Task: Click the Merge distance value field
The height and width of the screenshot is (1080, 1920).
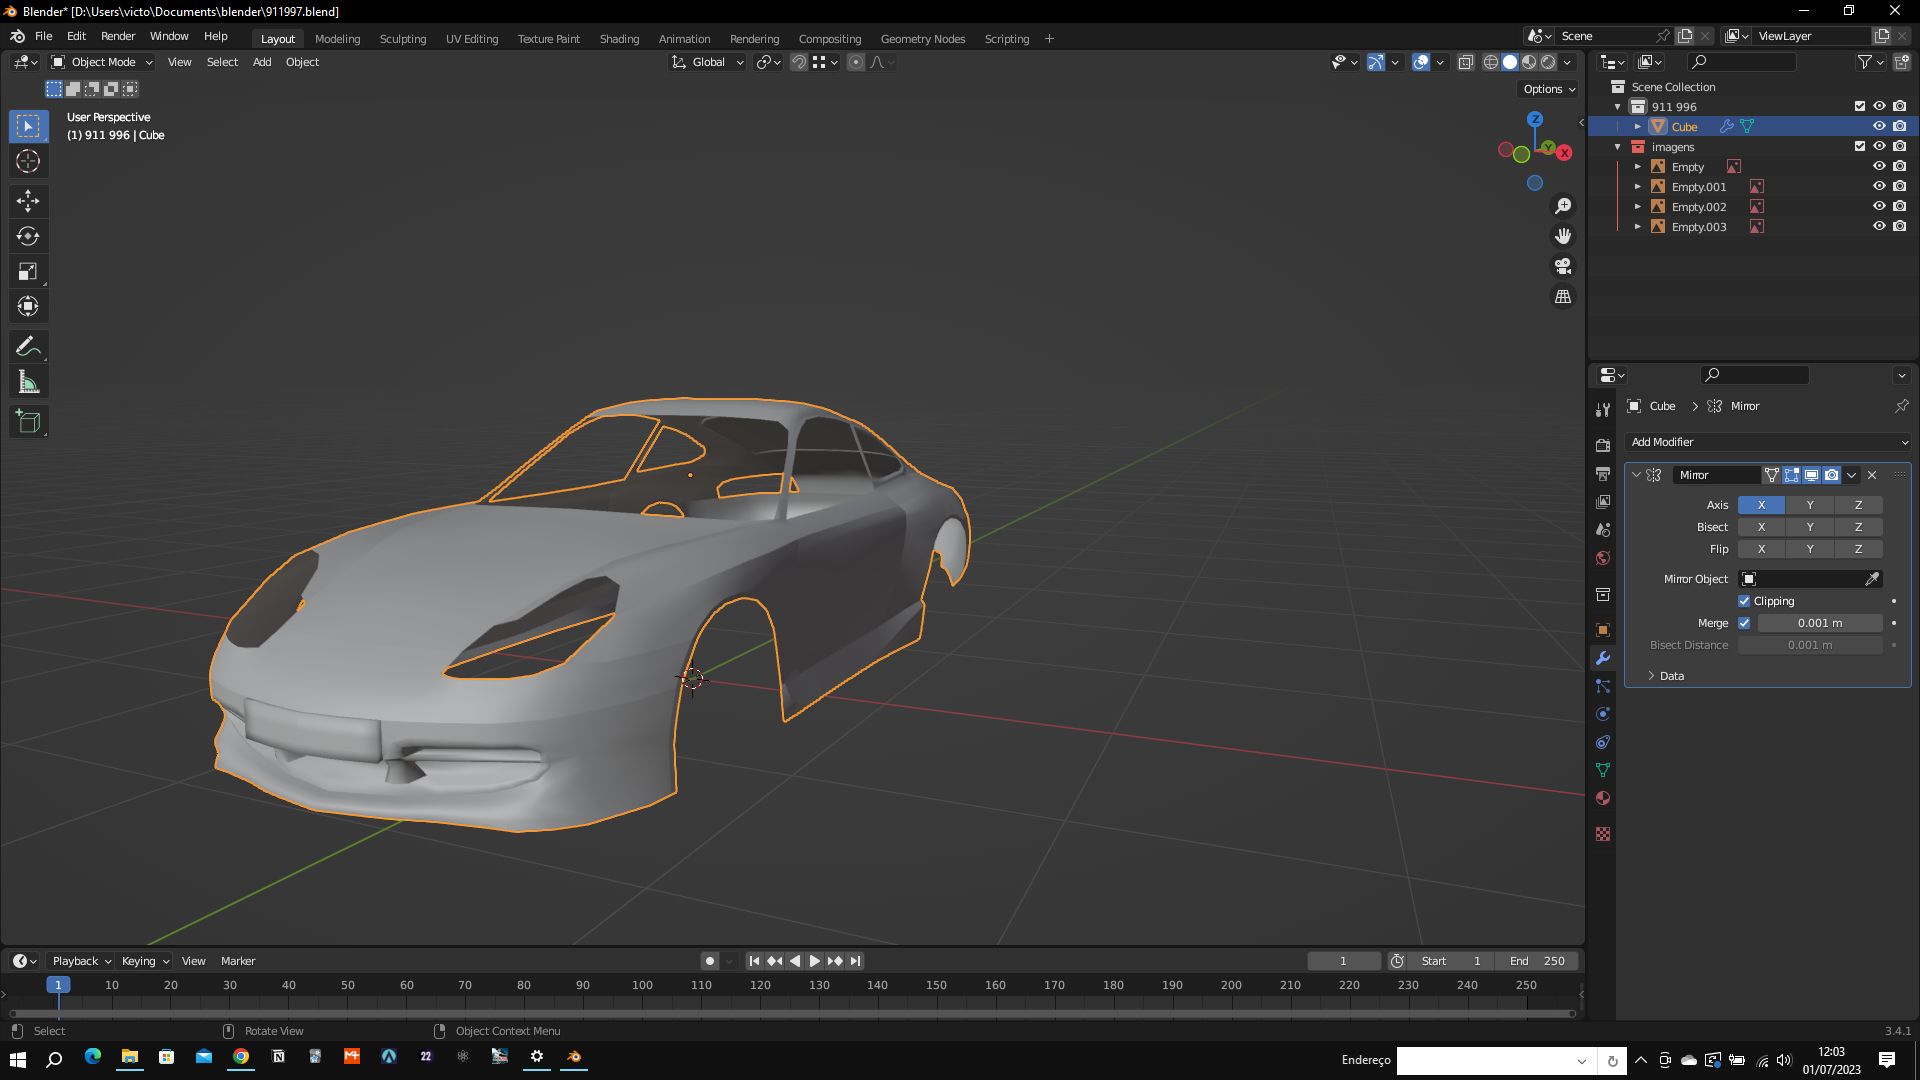Action: click(1819, 623)
